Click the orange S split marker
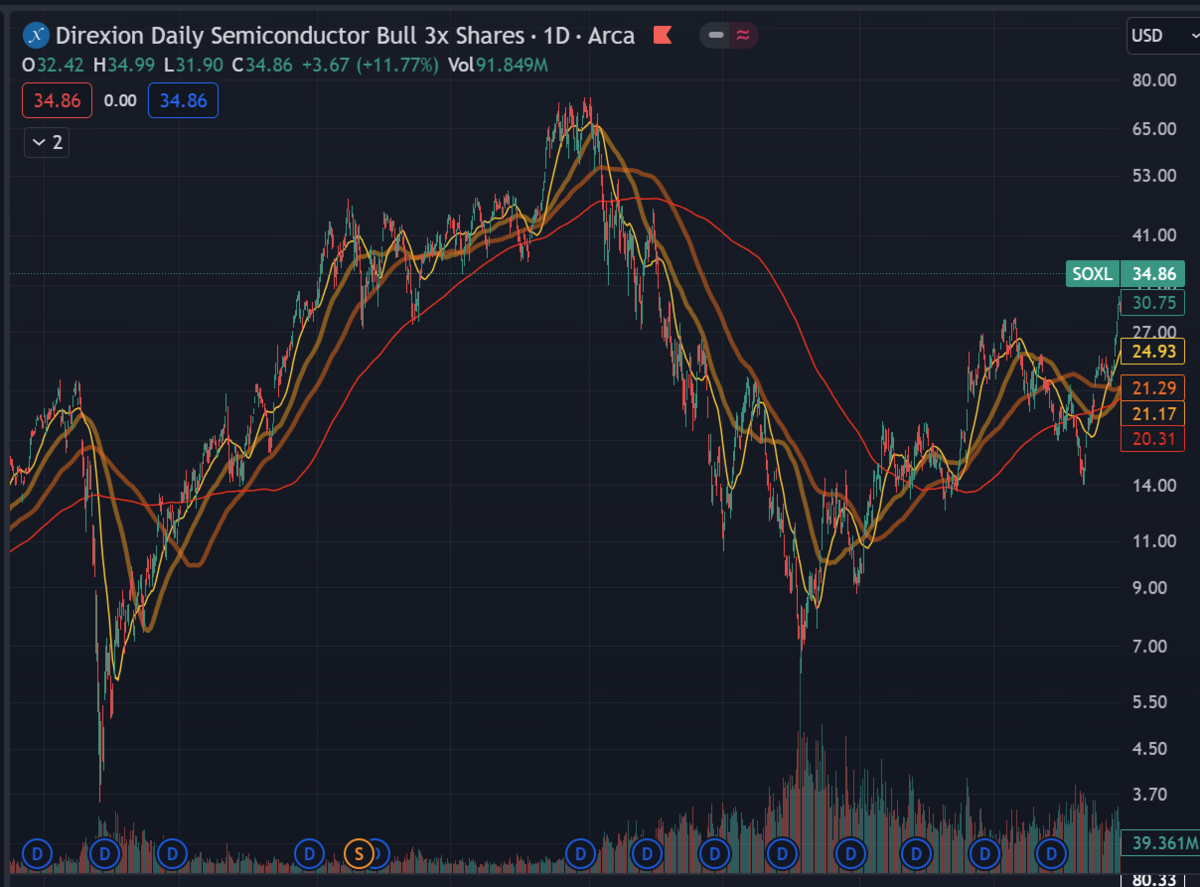Viewport: 1200px width, 887px height. pos(358,853)
